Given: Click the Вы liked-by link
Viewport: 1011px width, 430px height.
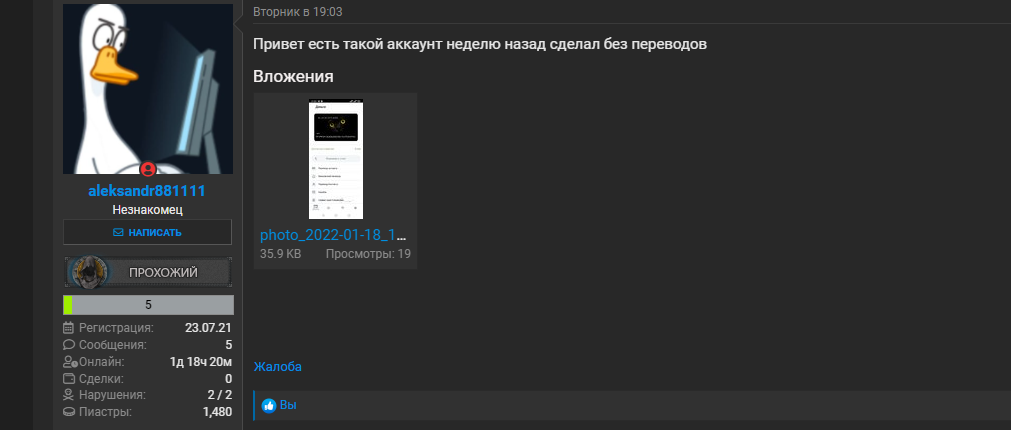Looking at the screenshot, I should point(288,406).
